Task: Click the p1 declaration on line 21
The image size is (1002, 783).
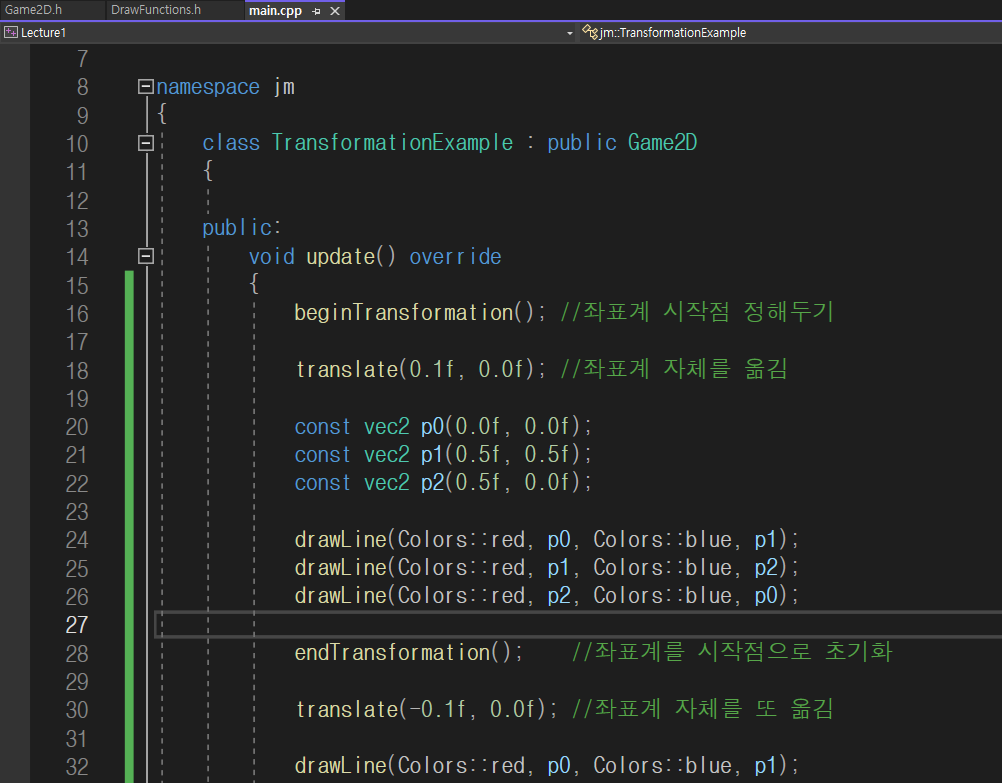Action: [x=443, y=454]
